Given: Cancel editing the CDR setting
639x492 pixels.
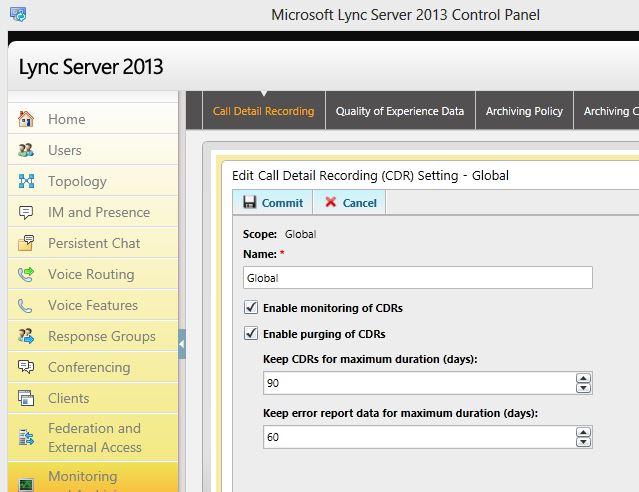Looking at the screenshot, I should click(x=350, y=202).
